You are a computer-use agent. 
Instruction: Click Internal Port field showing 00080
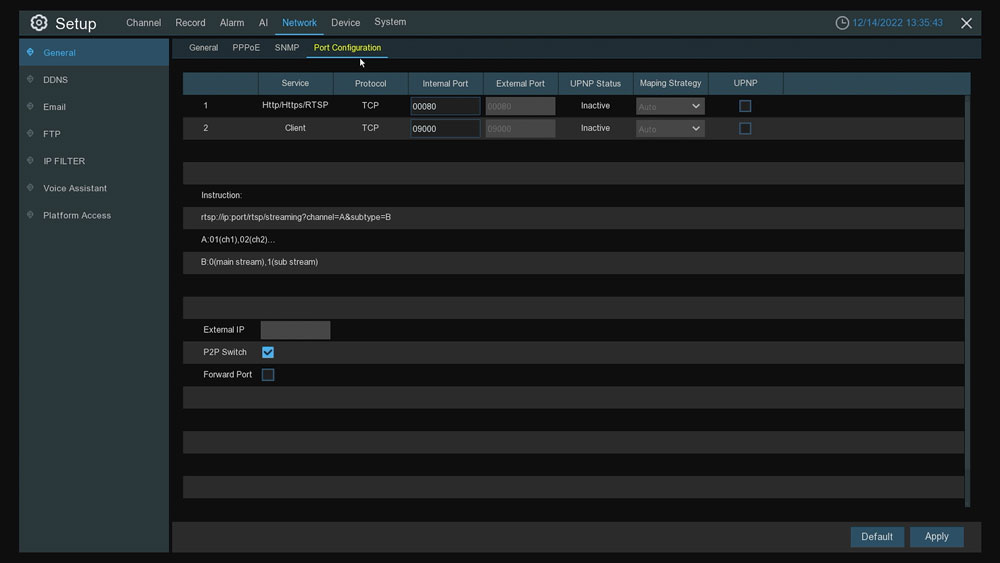point(445,106)
